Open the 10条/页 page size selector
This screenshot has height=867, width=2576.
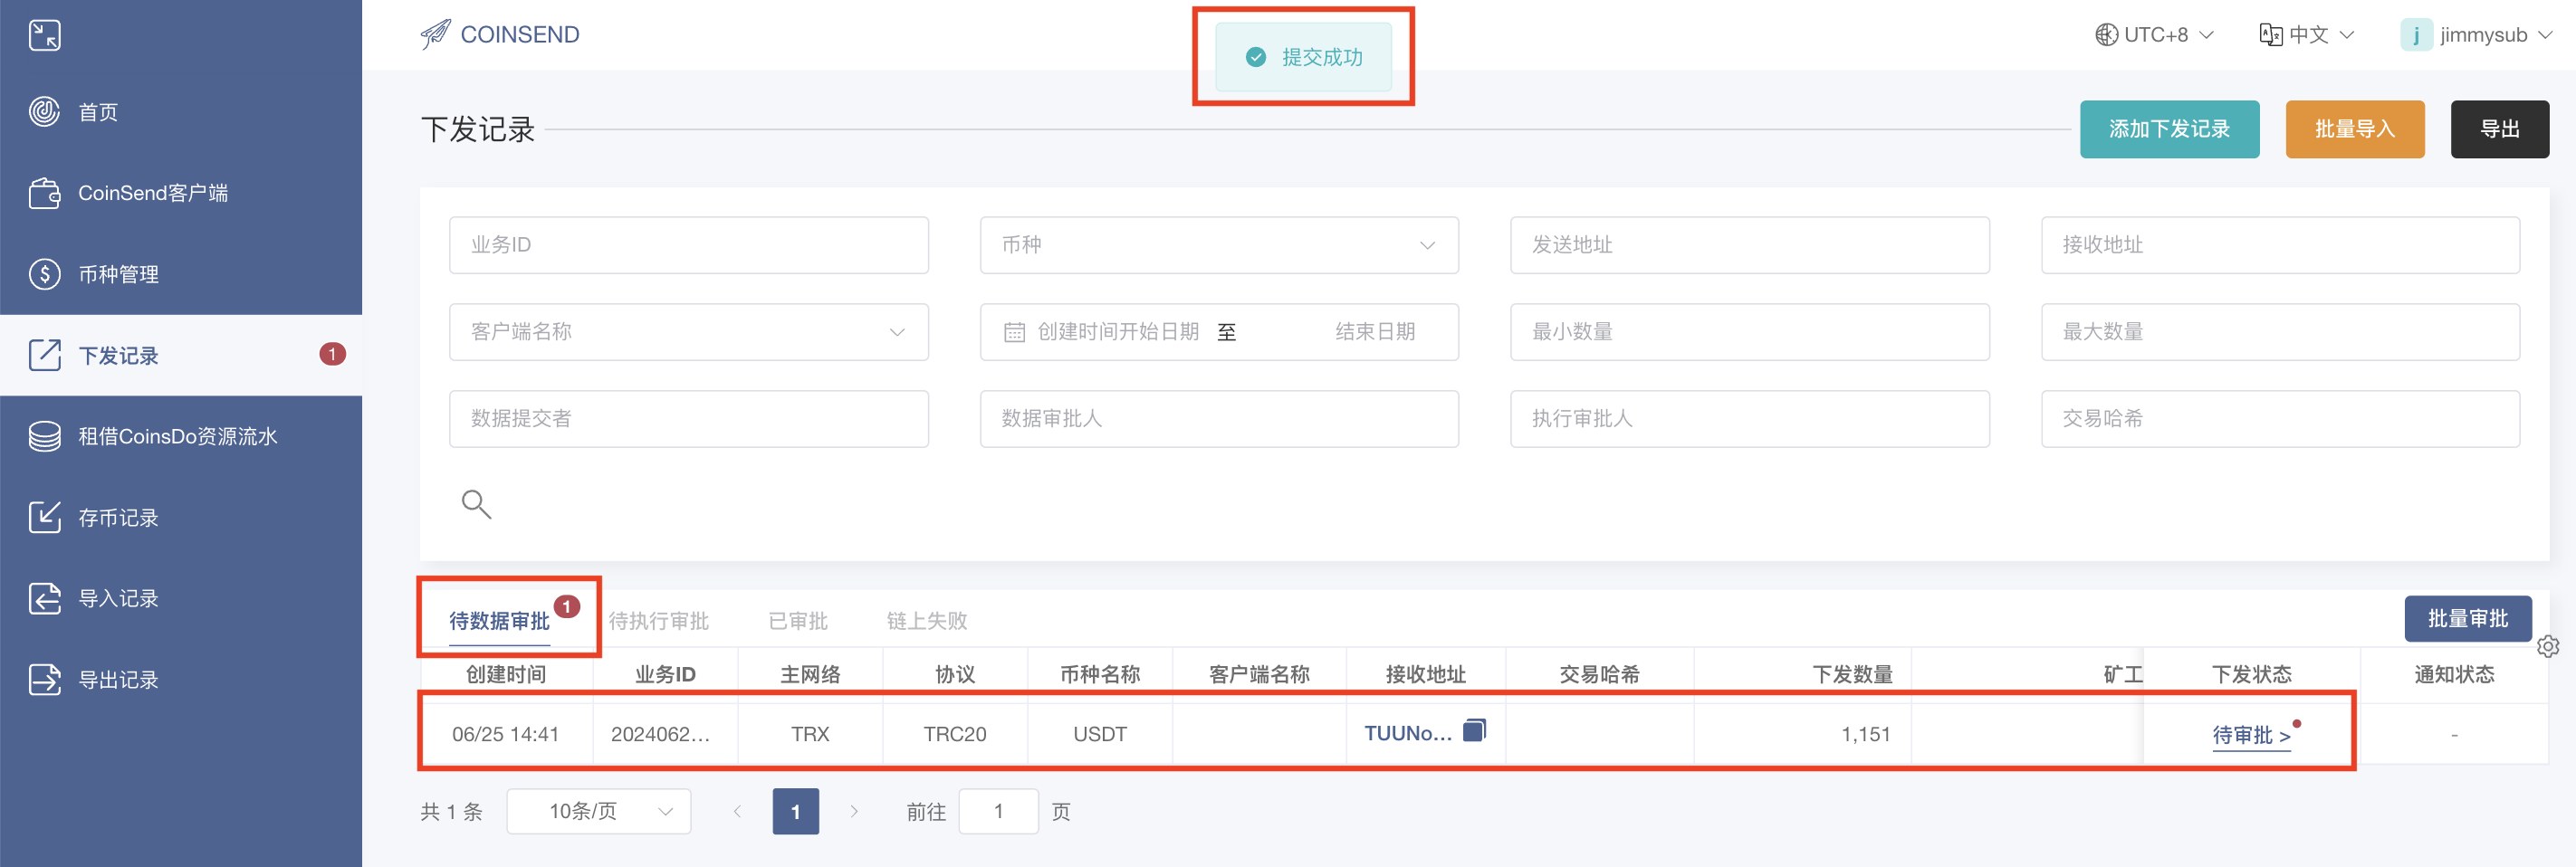pyautogui.click(x=598, y=811)
